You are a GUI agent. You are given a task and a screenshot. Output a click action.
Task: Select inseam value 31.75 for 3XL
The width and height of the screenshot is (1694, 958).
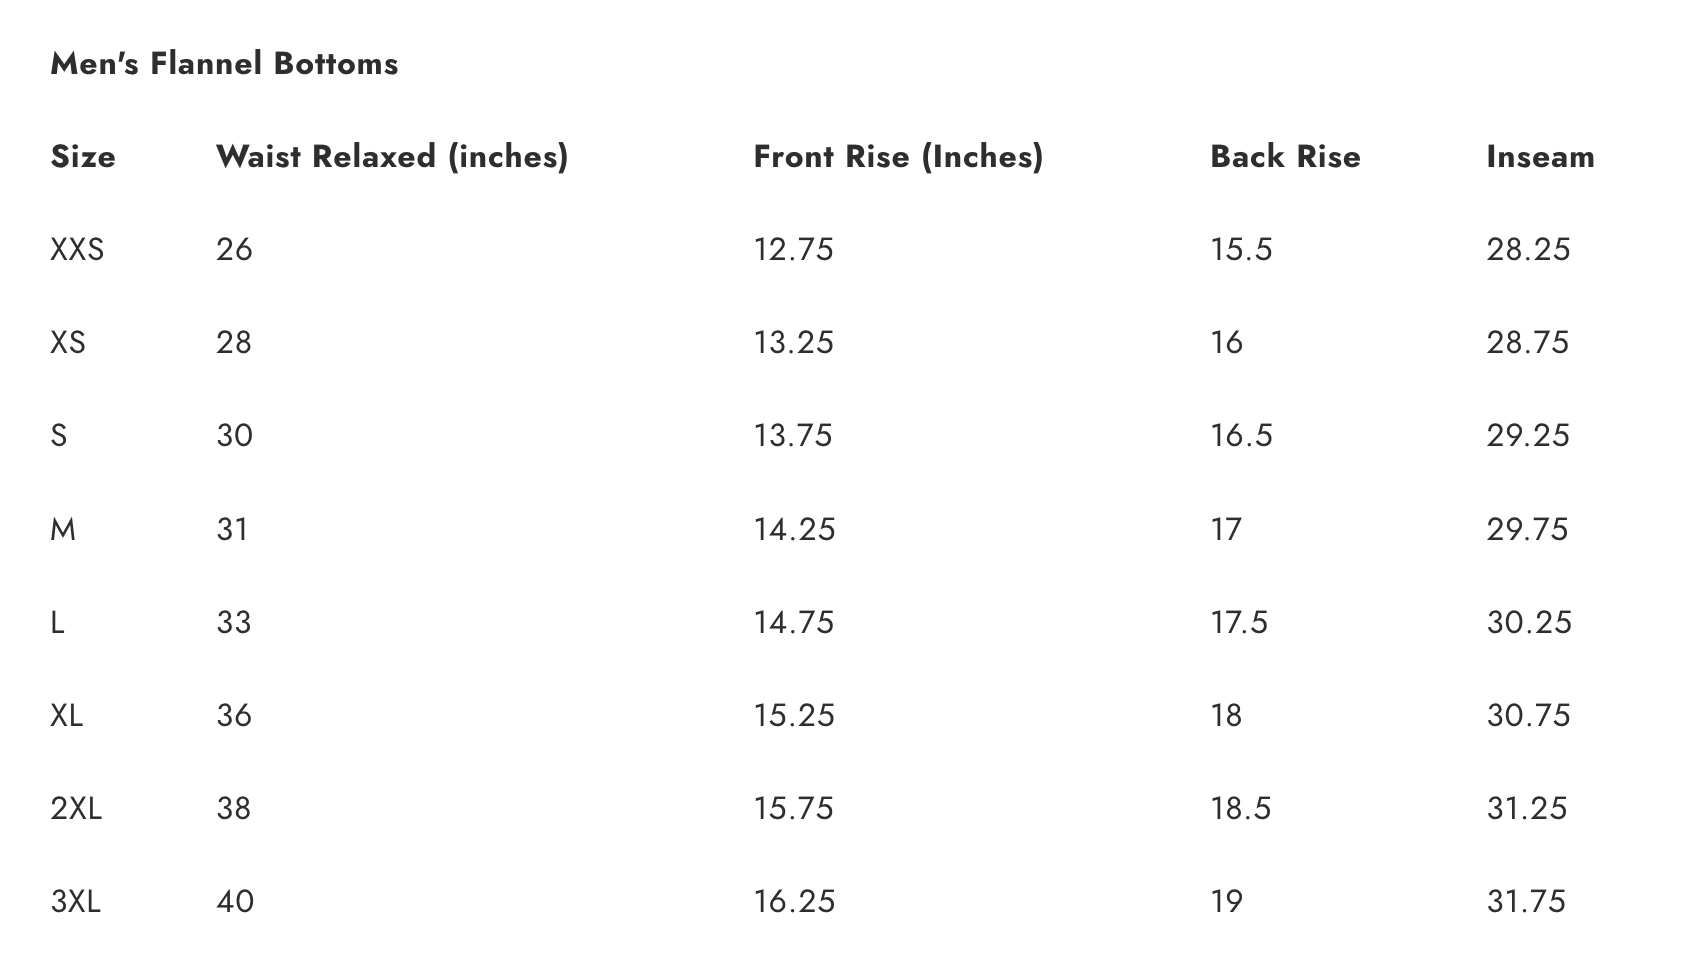tap(1526, 901)
